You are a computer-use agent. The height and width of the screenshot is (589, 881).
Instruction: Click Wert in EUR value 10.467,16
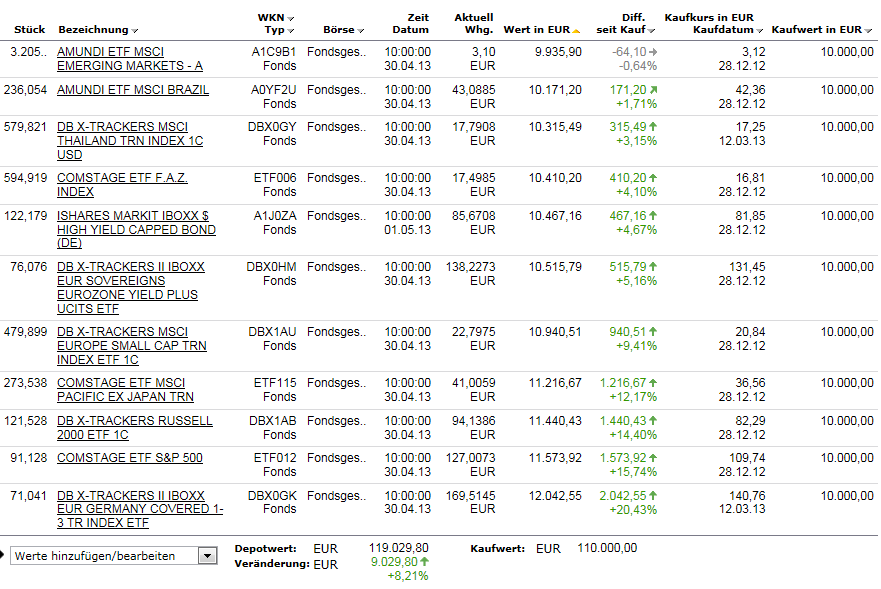[x=555, y=216]
